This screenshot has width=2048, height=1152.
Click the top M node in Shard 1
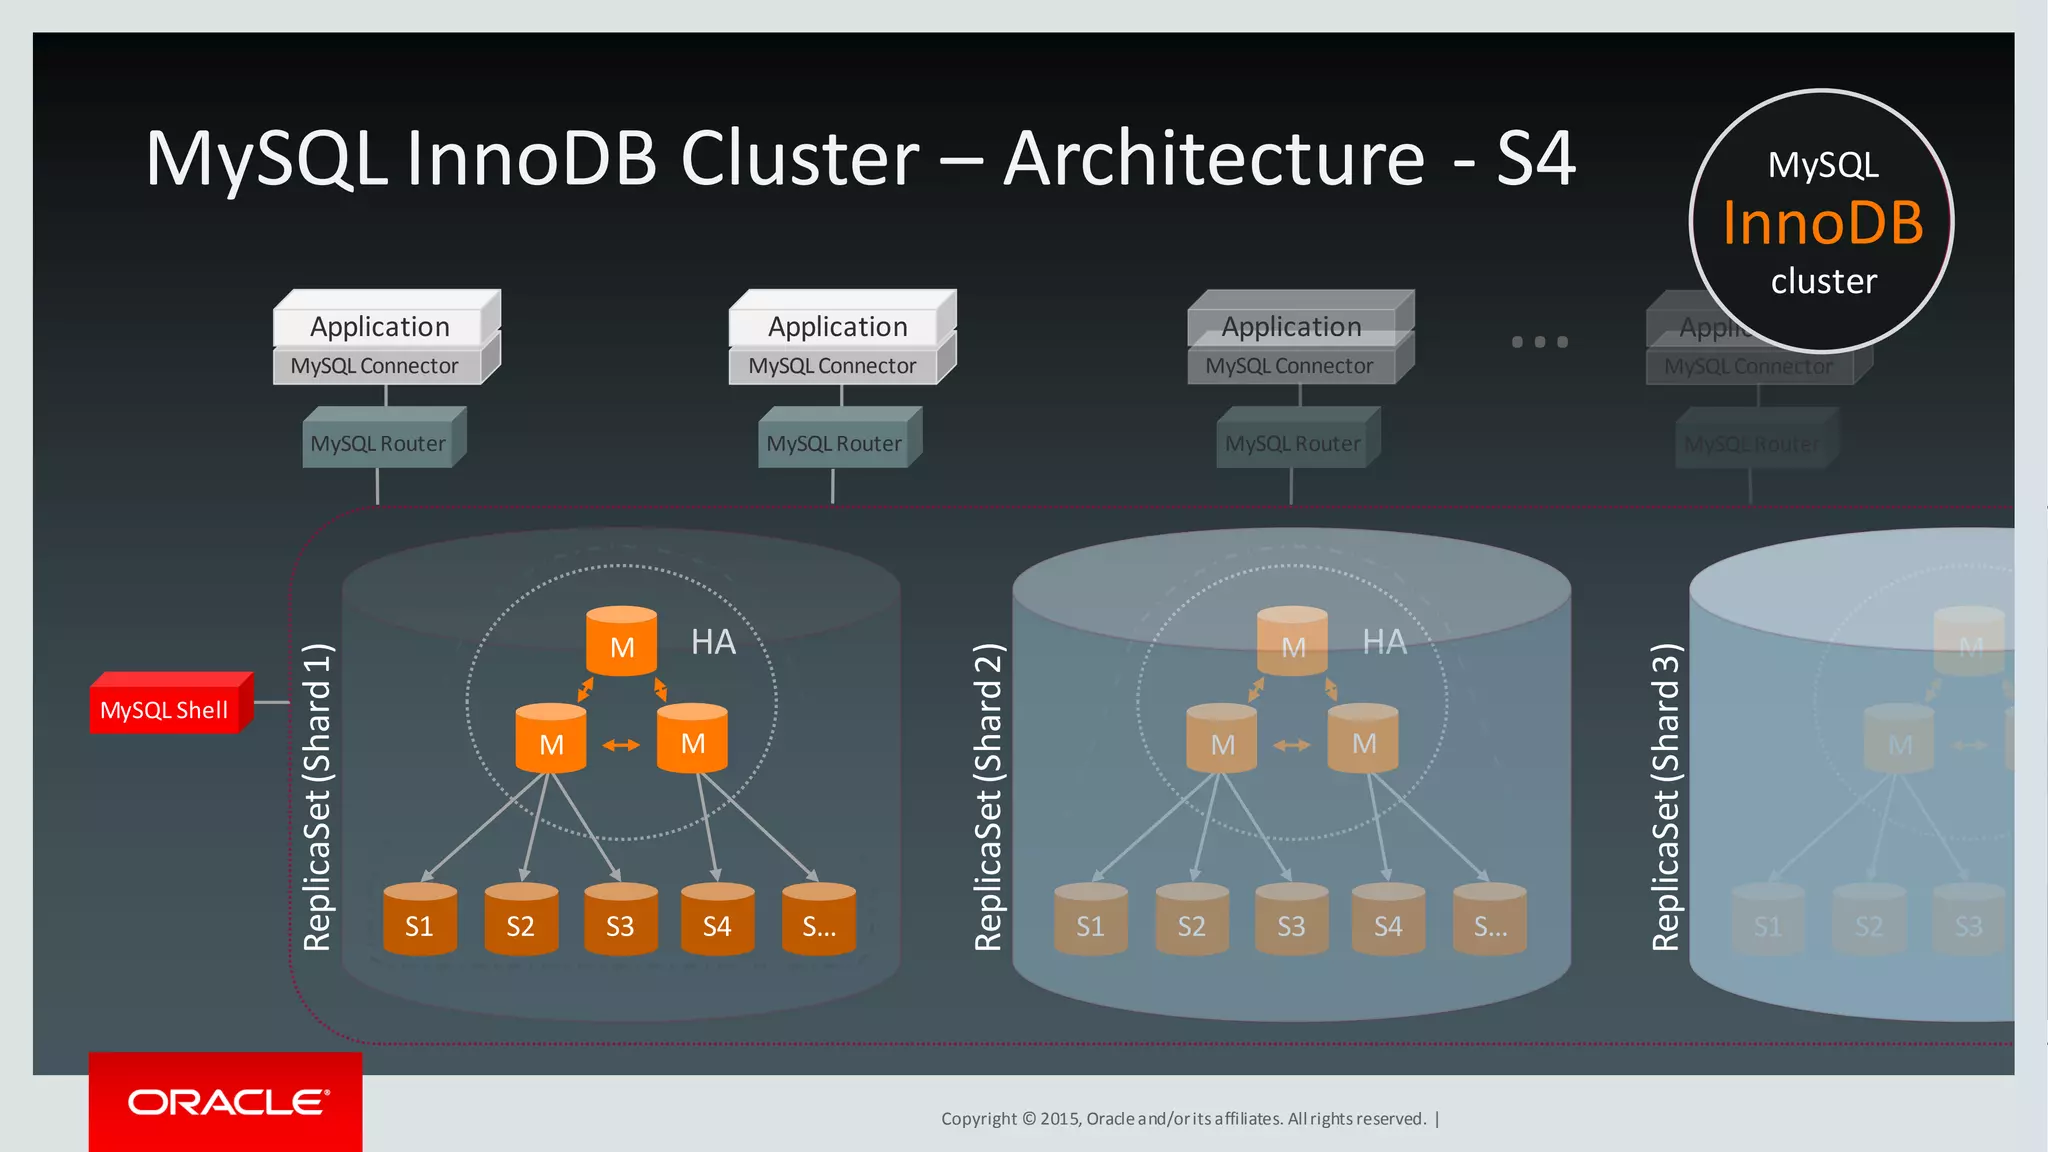[621, 644]
